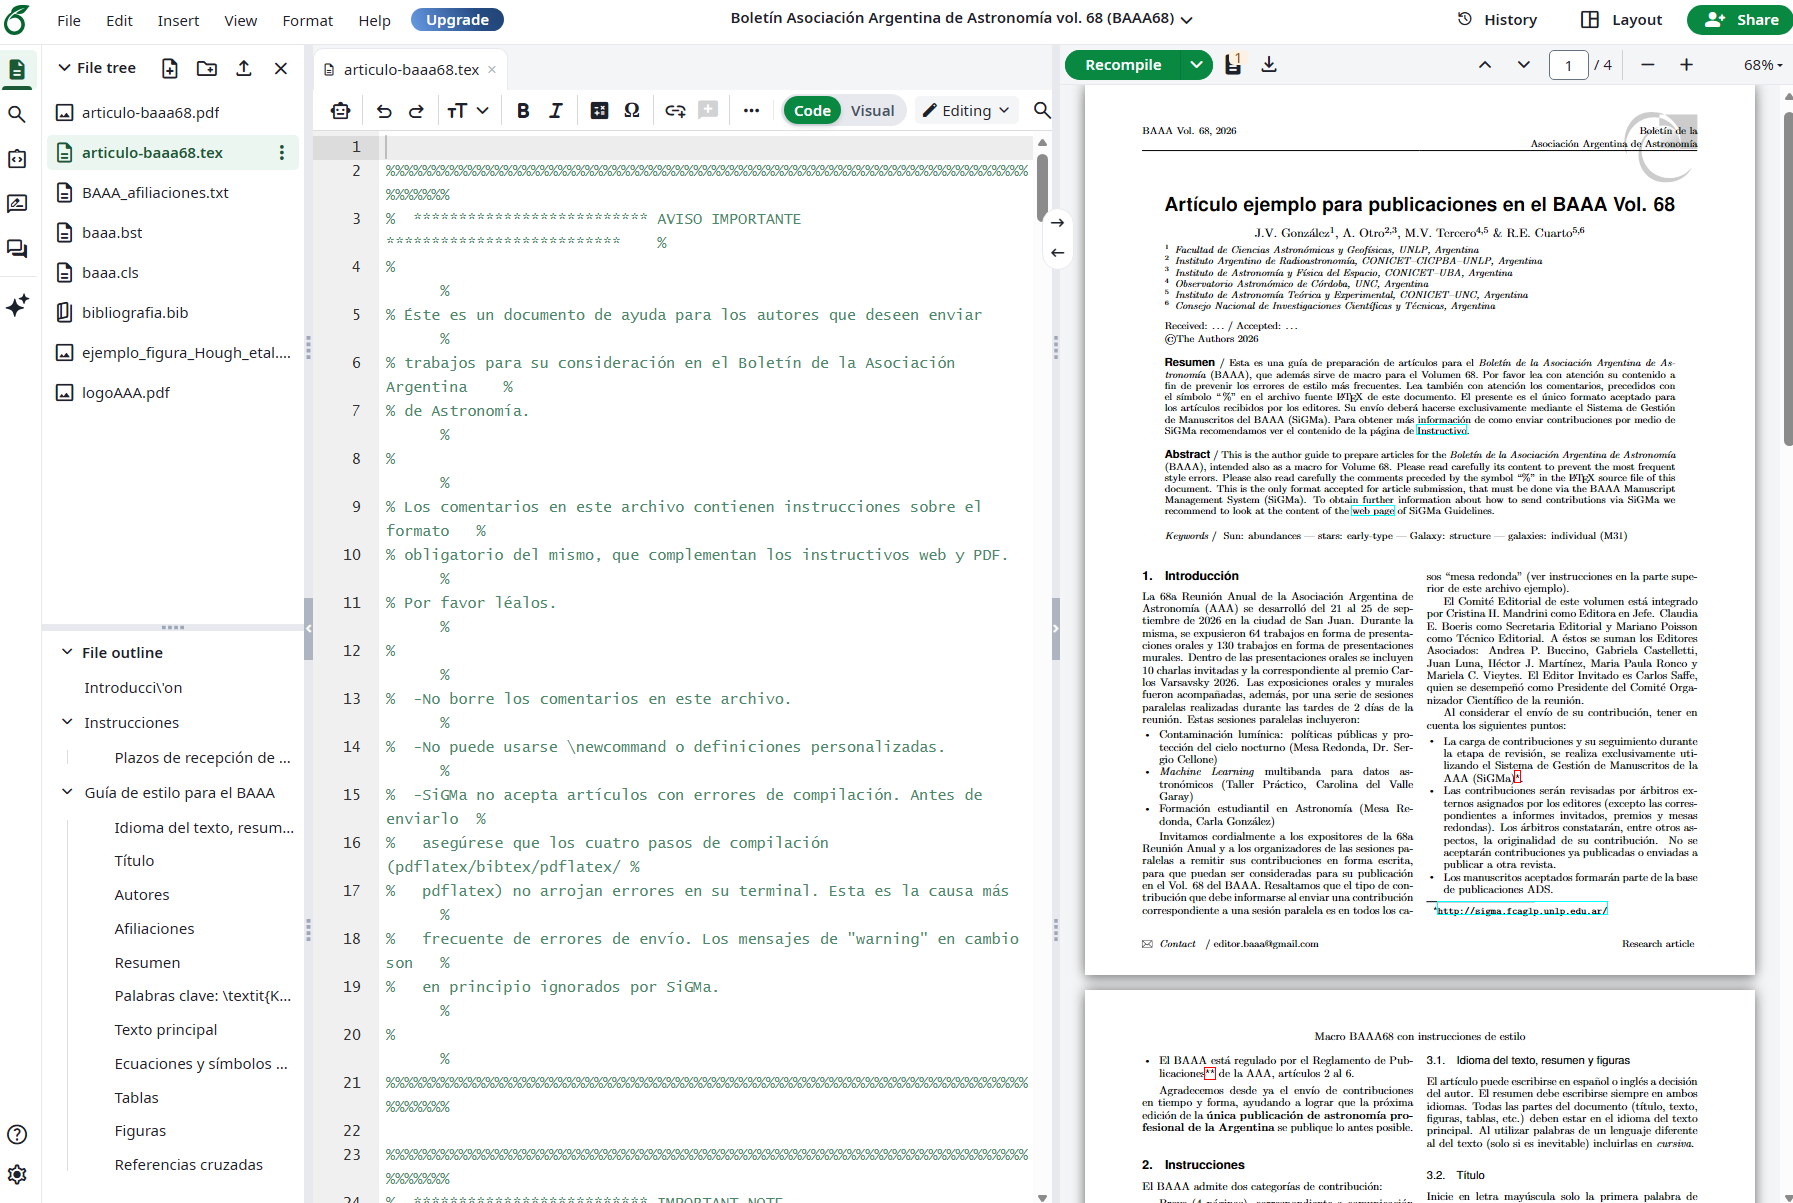Image resolution: width=1793 pixels, height=1203 pixels.
Task: Open the compile logs icon
Action: [x=1233, y=65]
